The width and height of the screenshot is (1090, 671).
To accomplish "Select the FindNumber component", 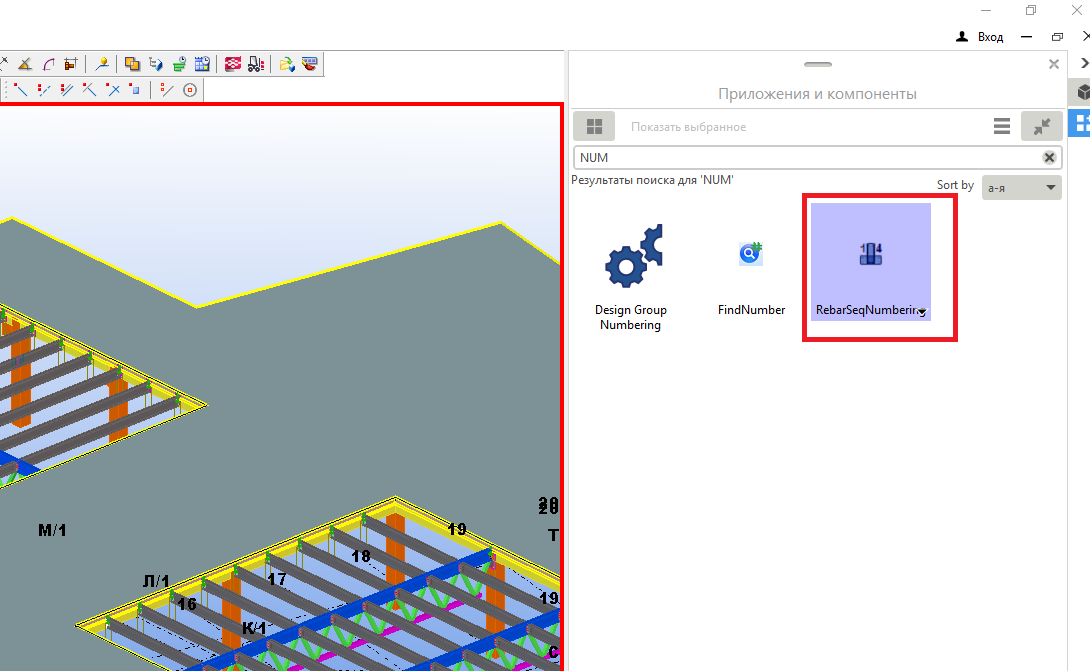I will coord(751,278).
